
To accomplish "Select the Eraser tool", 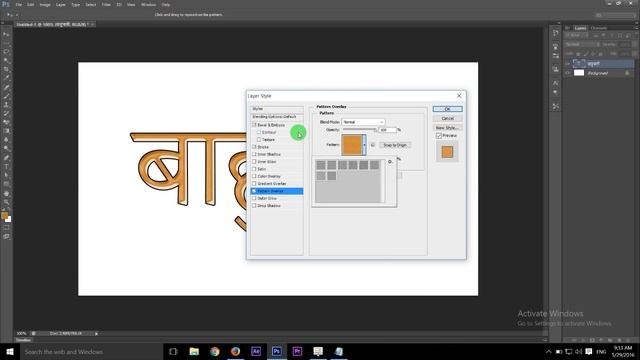I will 6,122.
